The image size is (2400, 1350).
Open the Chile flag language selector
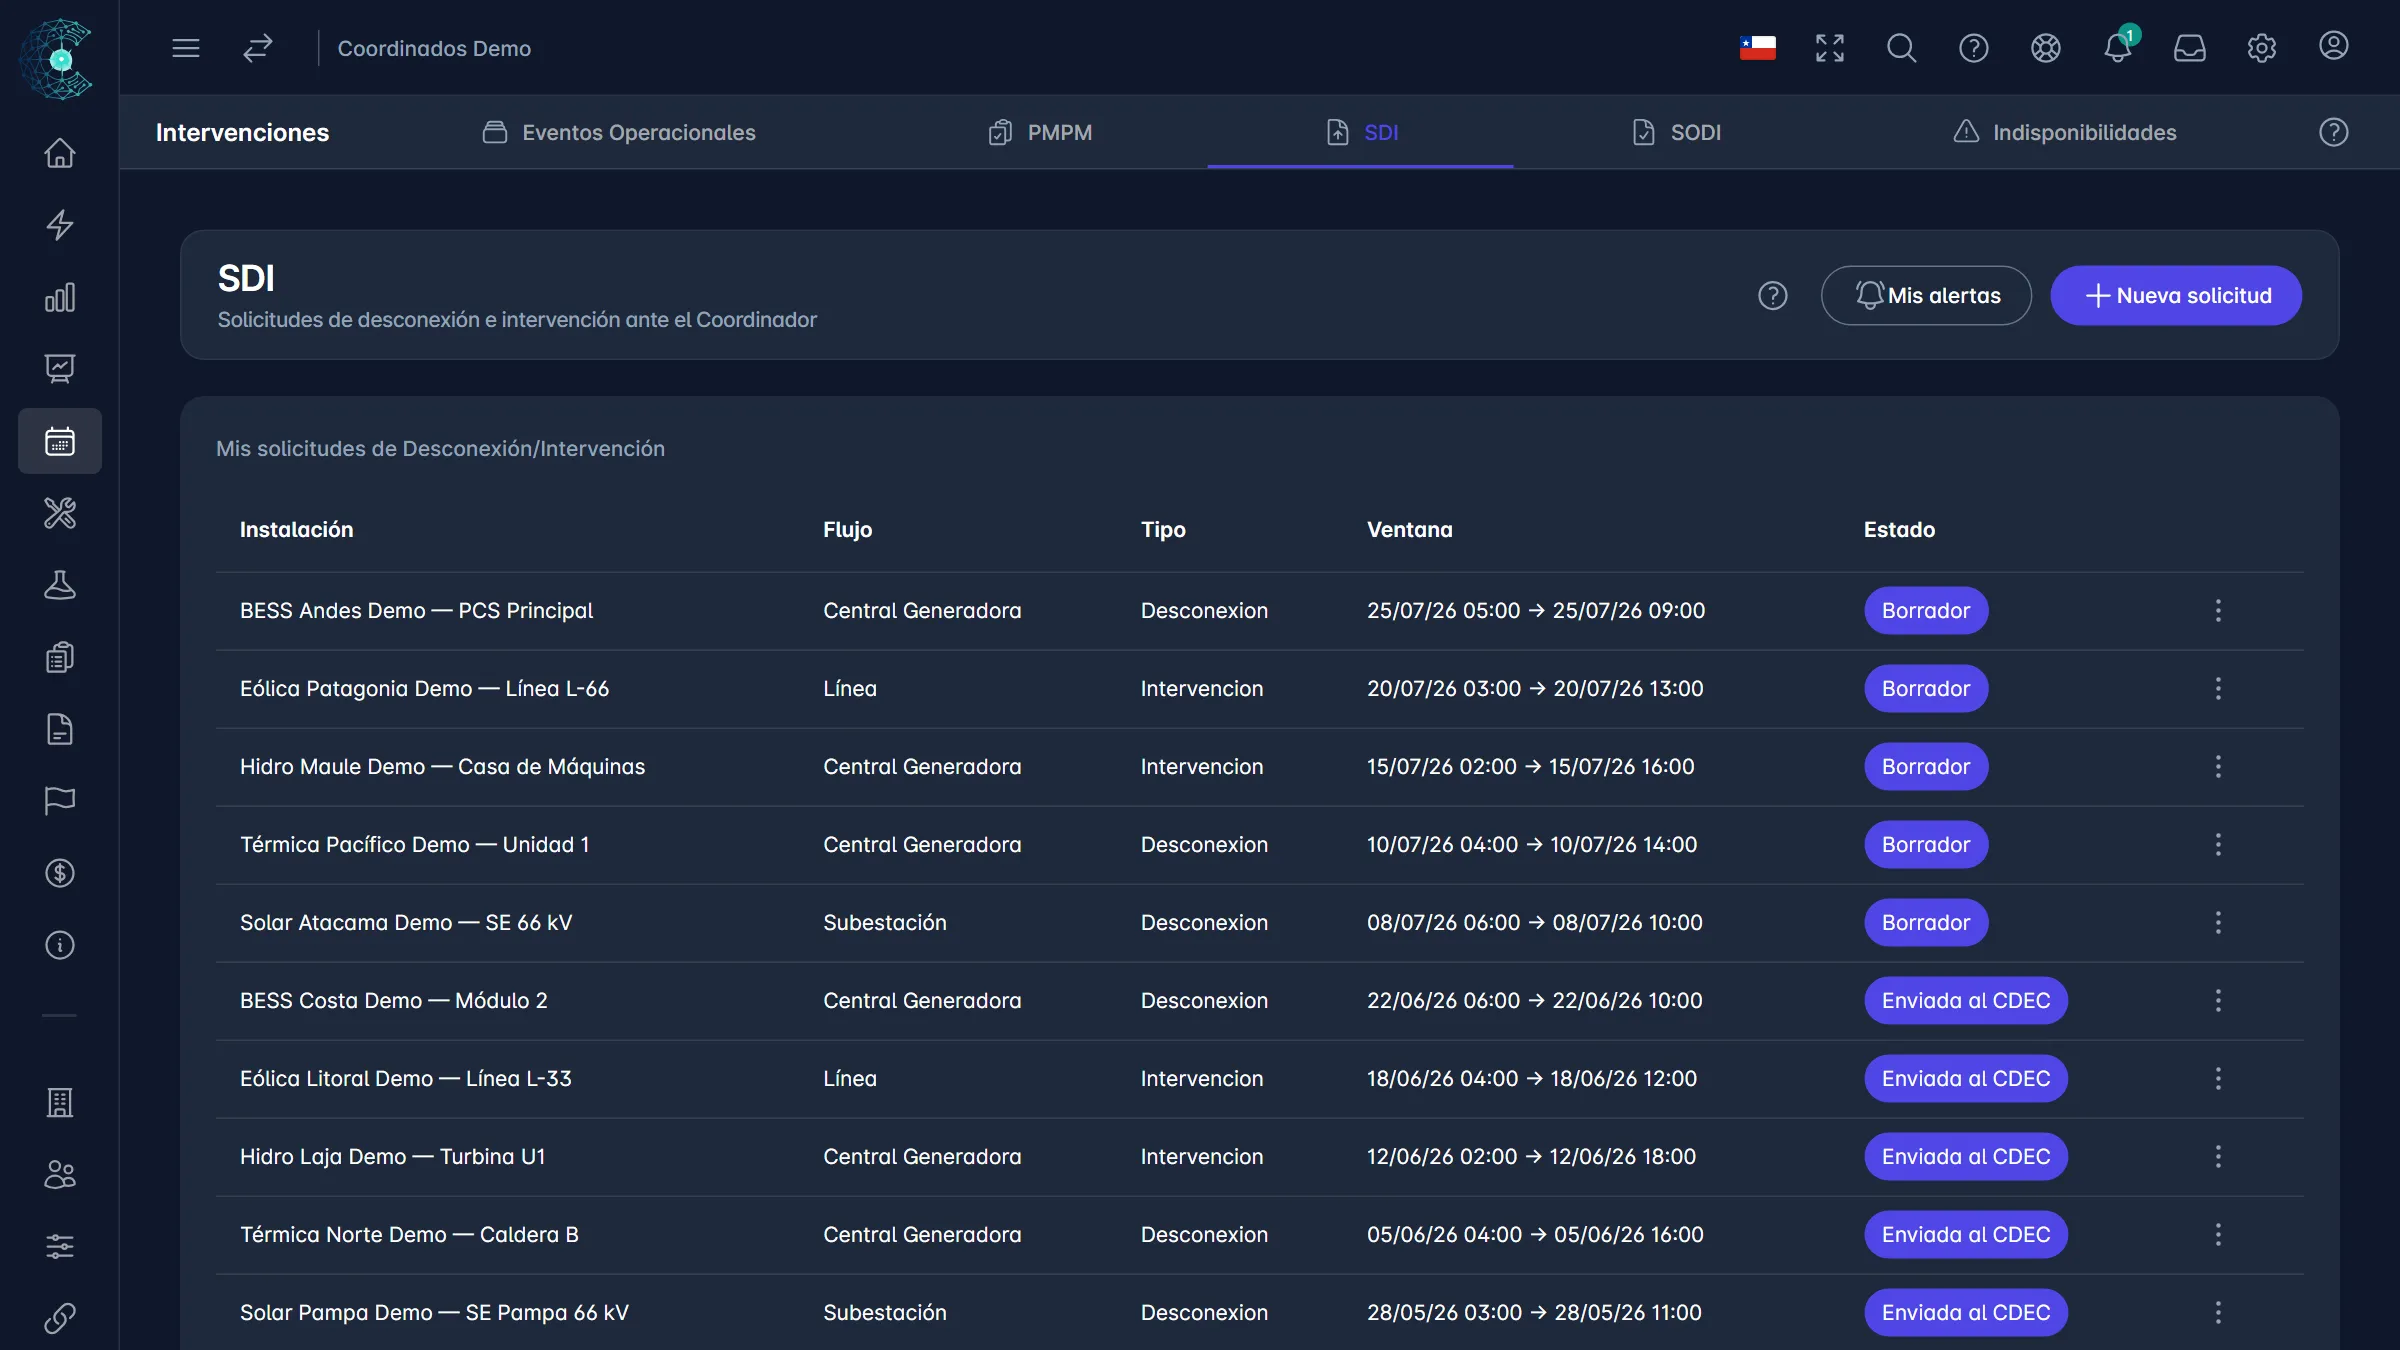1757,47
